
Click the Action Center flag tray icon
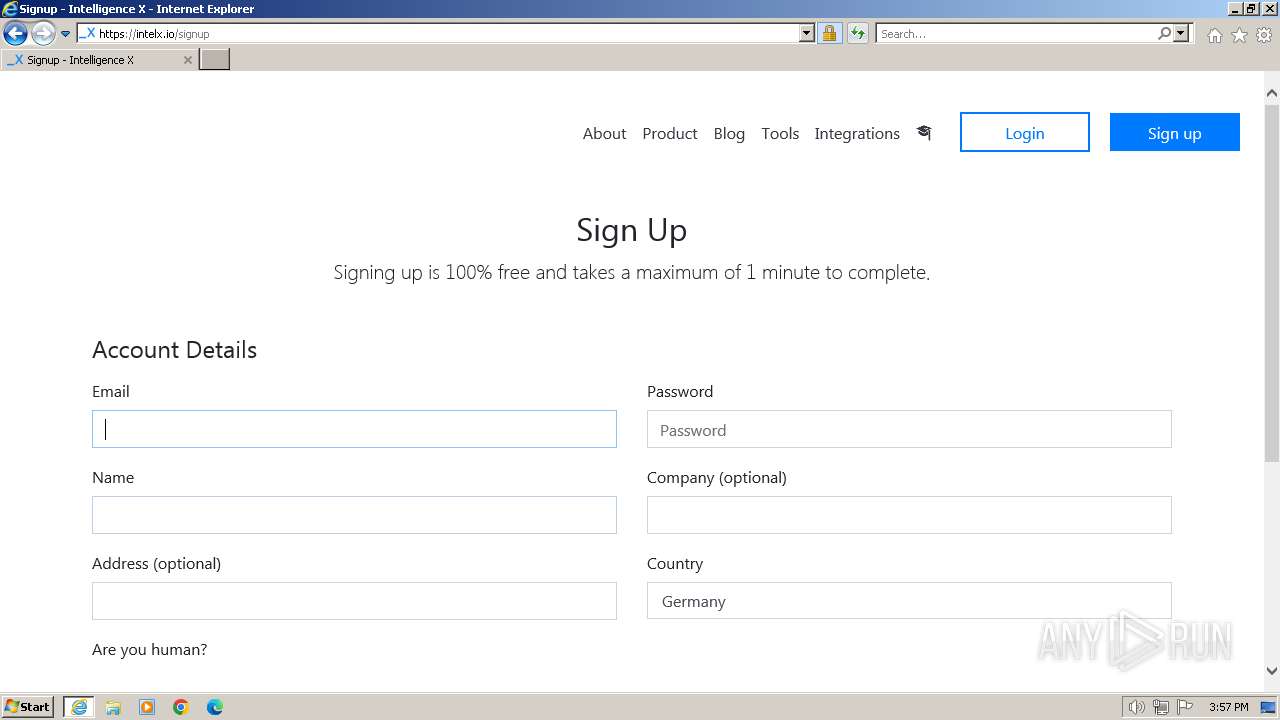pos(1185,707)
